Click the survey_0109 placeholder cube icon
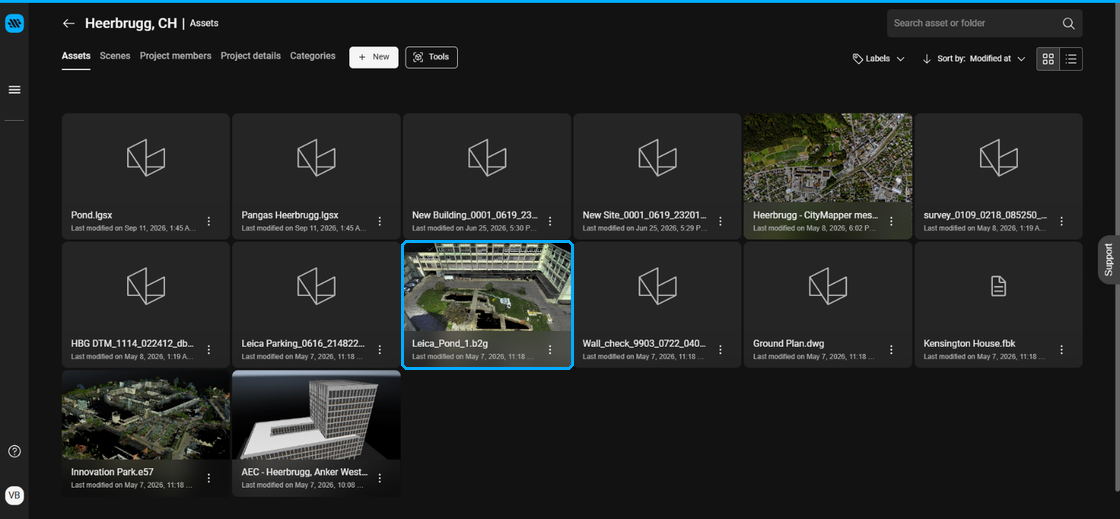 [x=999, y=158]
